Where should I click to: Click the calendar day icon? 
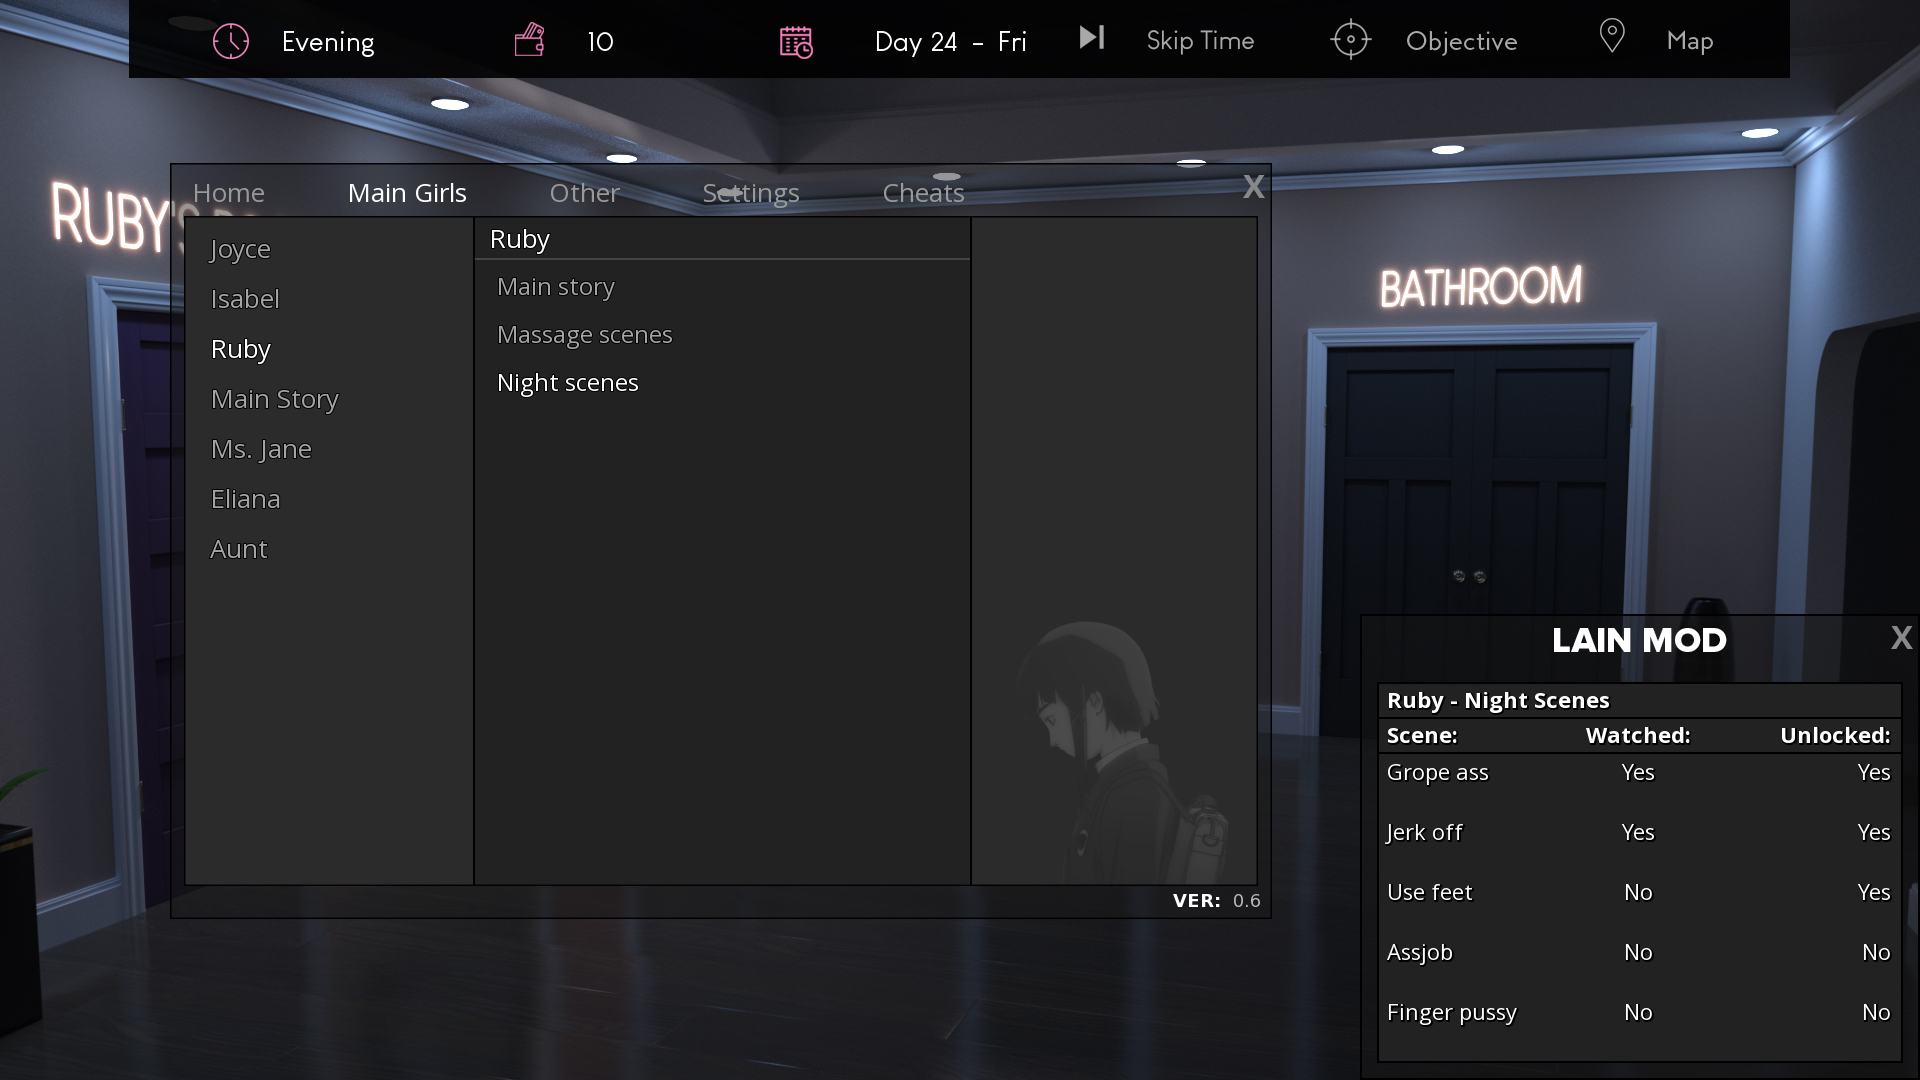[x=796, y=42]
